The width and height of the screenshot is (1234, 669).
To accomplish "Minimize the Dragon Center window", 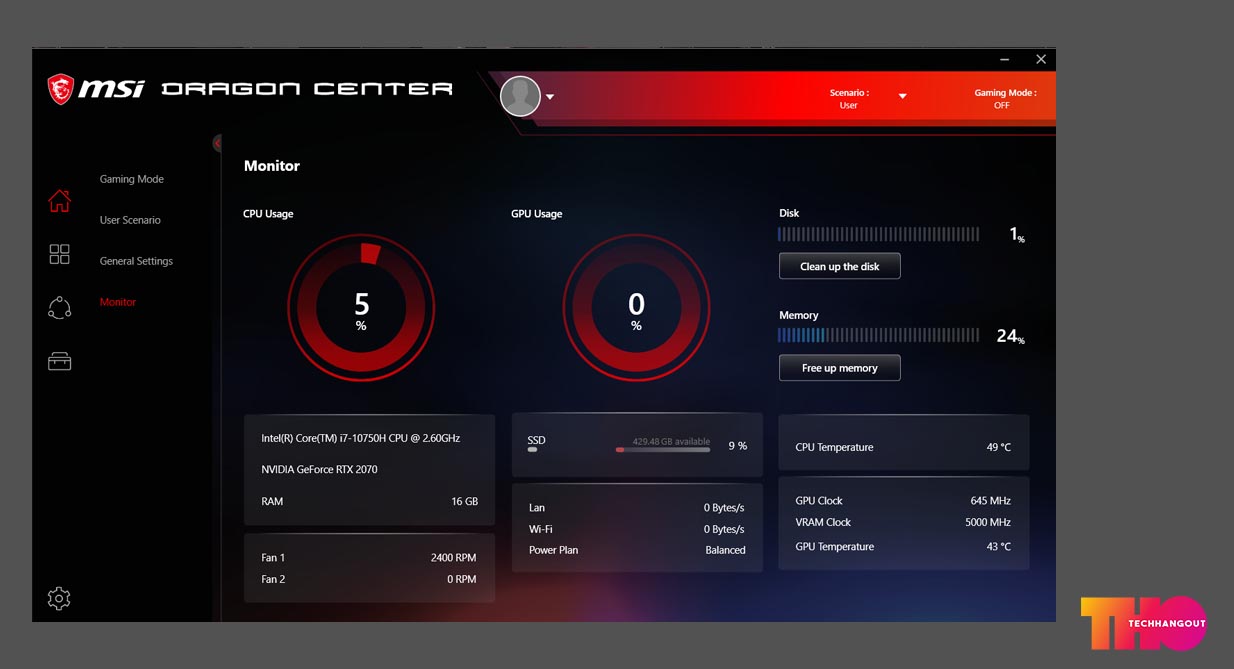I will [x=1005, y=60].
